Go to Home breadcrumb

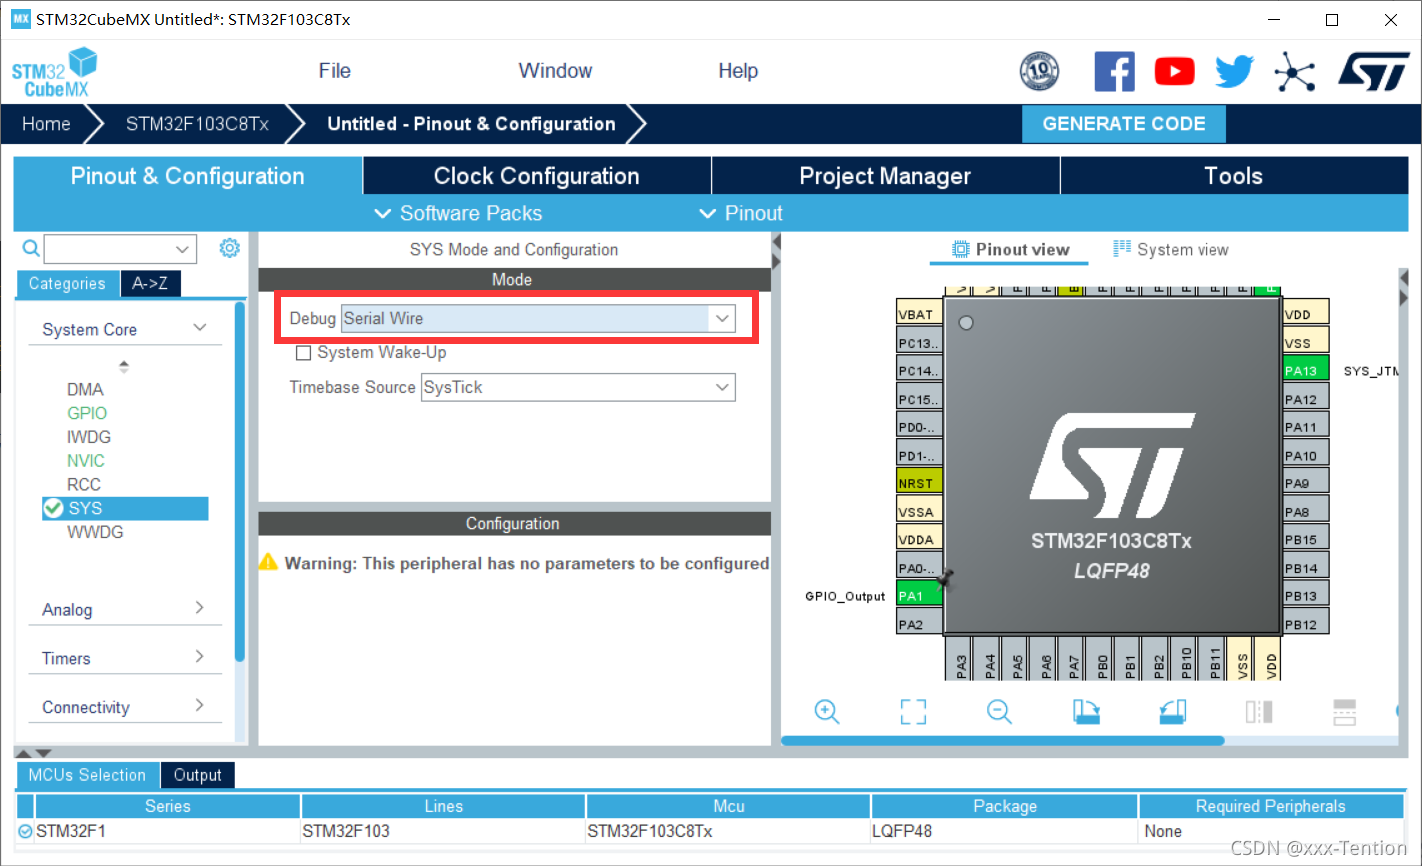[x=46, y=124]
